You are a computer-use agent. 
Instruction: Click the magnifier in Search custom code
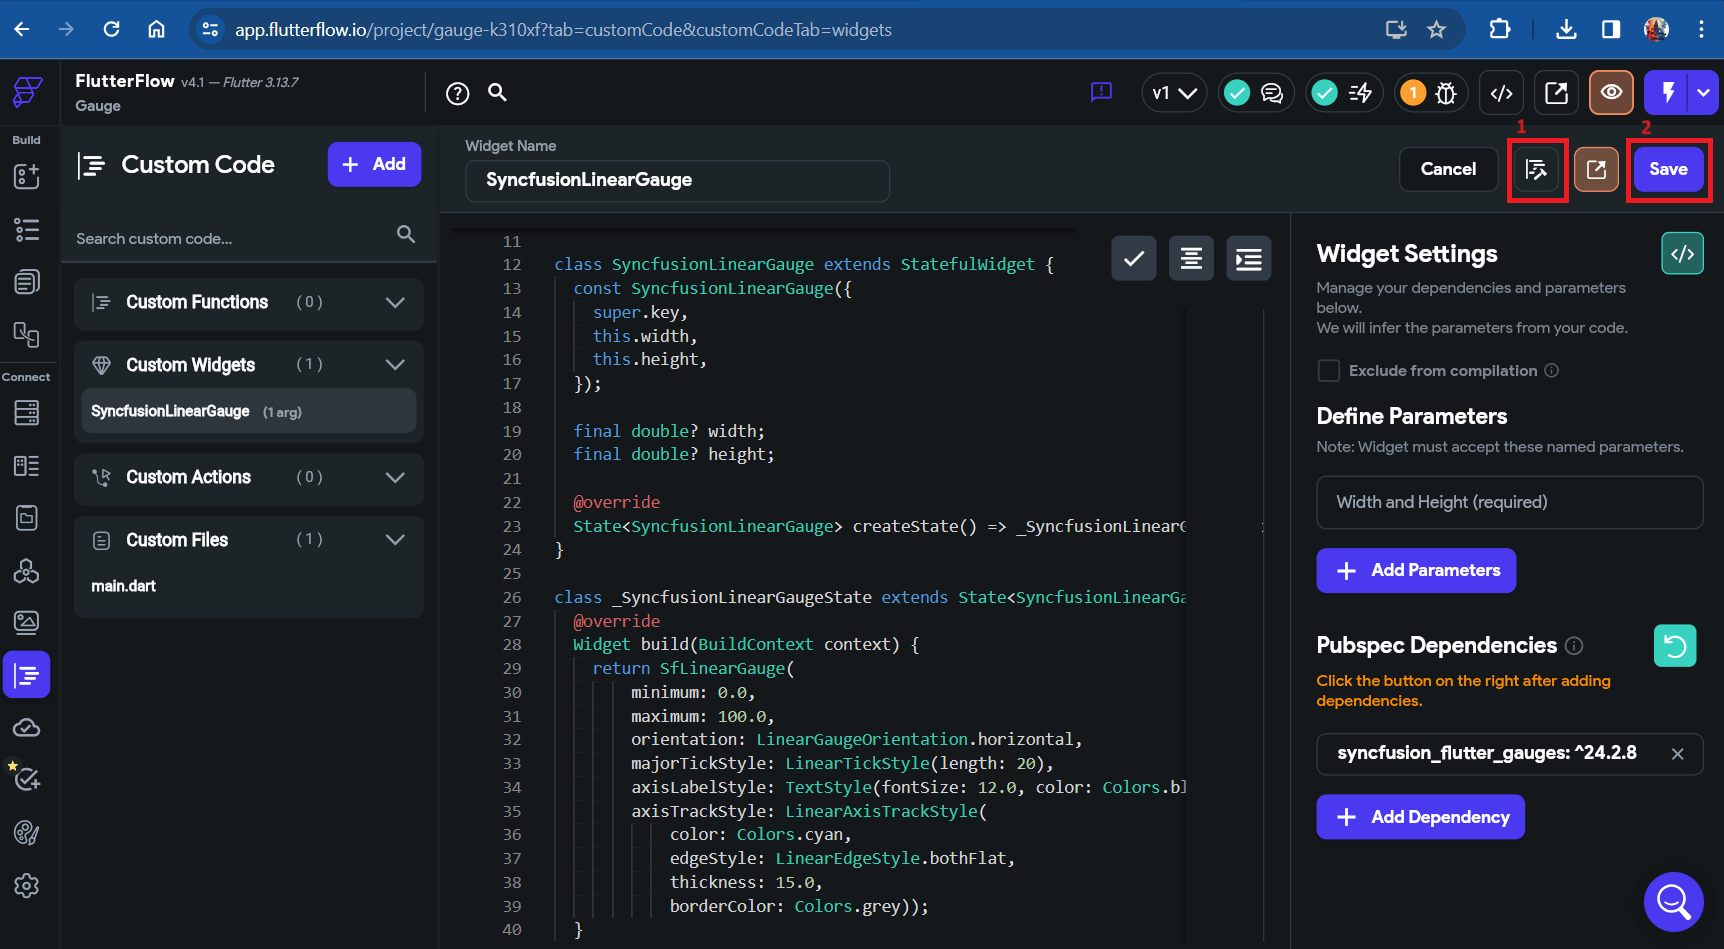point(406,234)
